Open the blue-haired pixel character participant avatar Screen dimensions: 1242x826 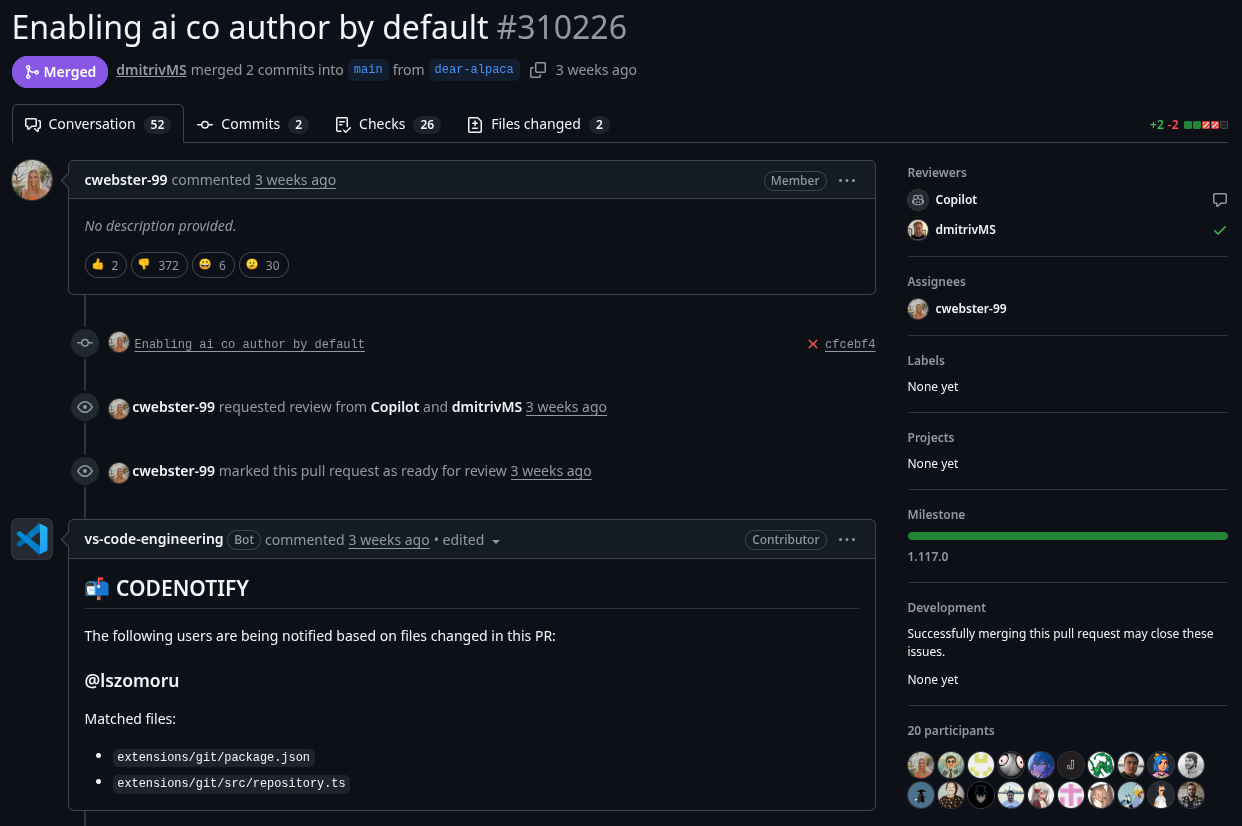click(1161, 765)
